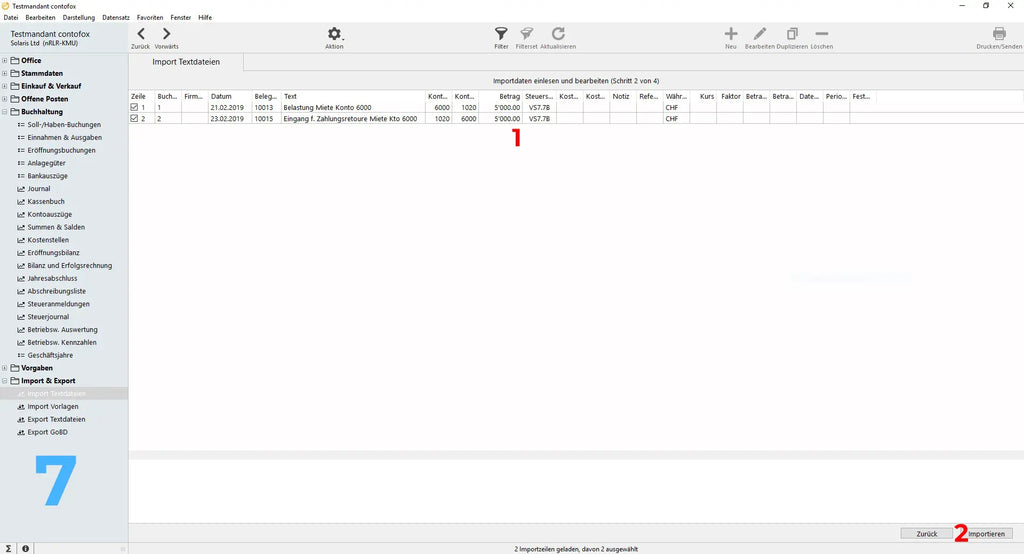
Task: Open Kassenbuch in the sidebar
Action: click(x=46, y=201)
